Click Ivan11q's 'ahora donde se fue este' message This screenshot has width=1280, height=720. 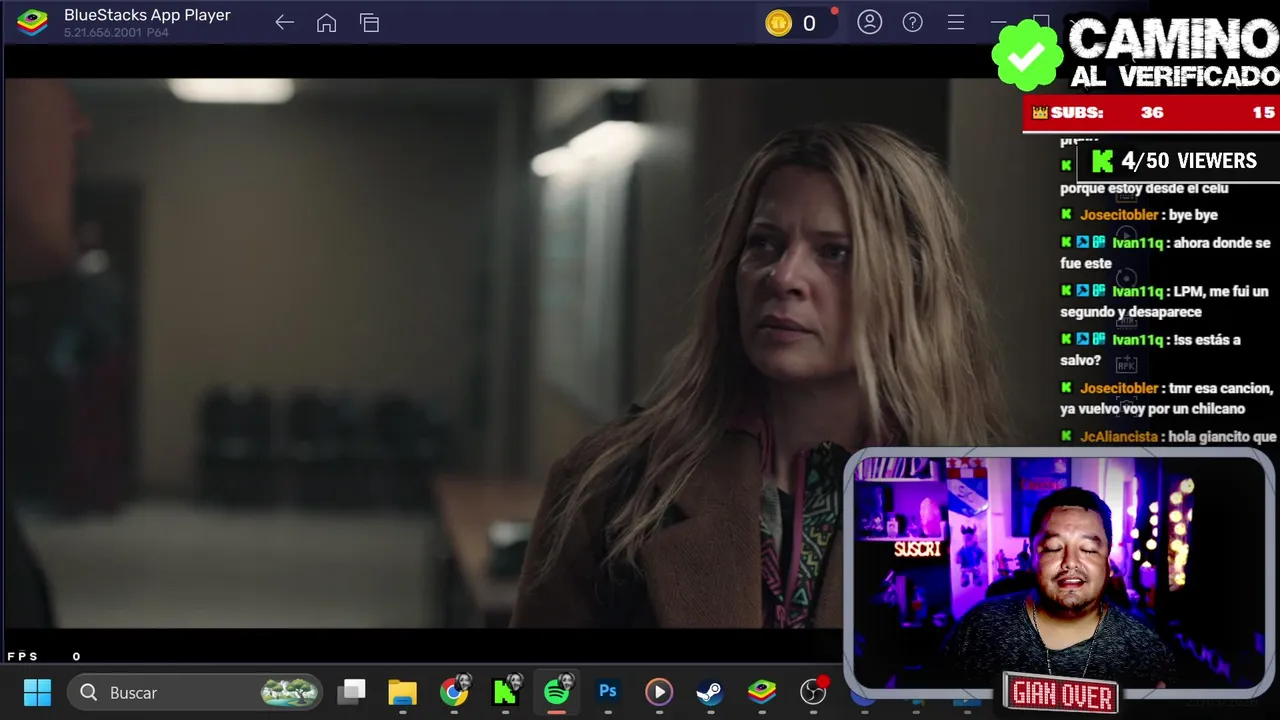tap(1165, 253)
